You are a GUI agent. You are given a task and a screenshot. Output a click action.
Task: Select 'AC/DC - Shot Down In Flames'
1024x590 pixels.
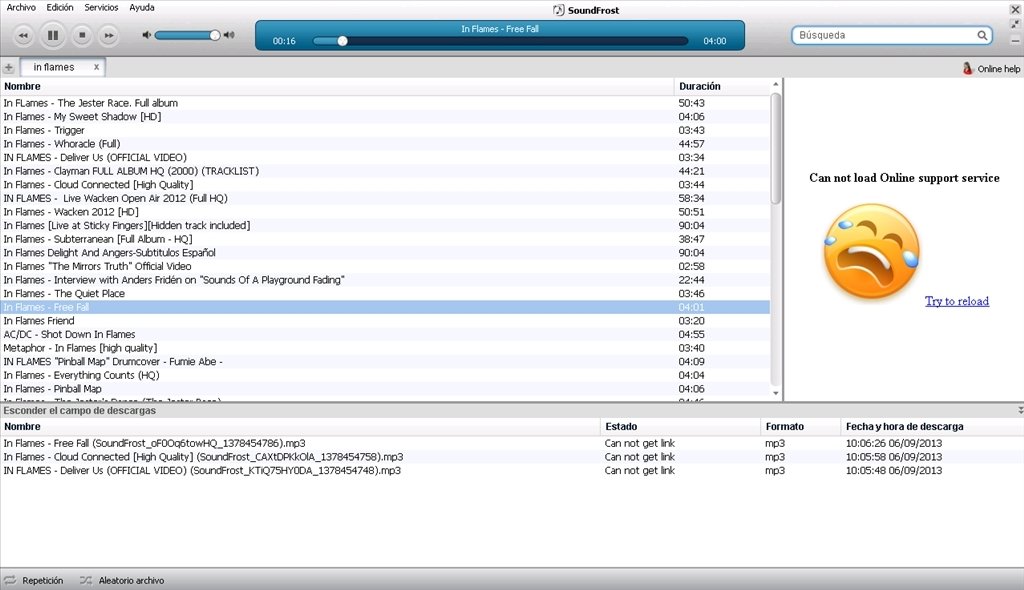pos(385,335)
